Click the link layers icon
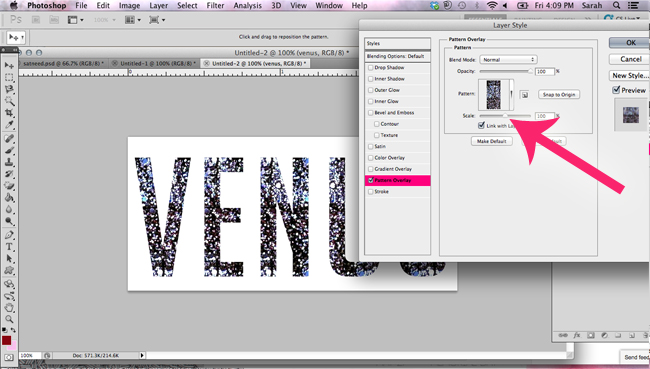This screenshot has height=369, width=650. click(563, 335)
